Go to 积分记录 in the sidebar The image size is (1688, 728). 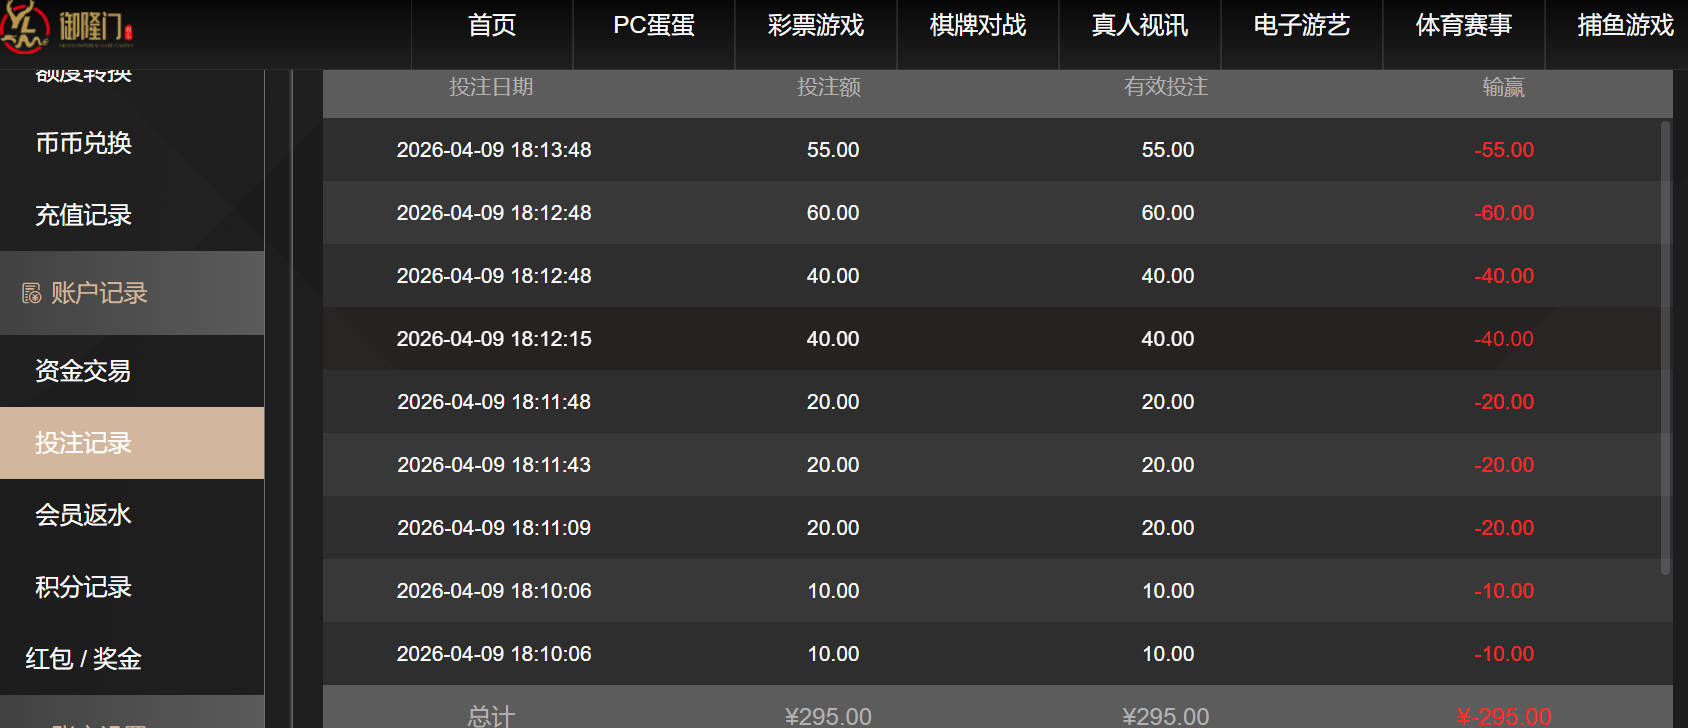click(84, 587)
